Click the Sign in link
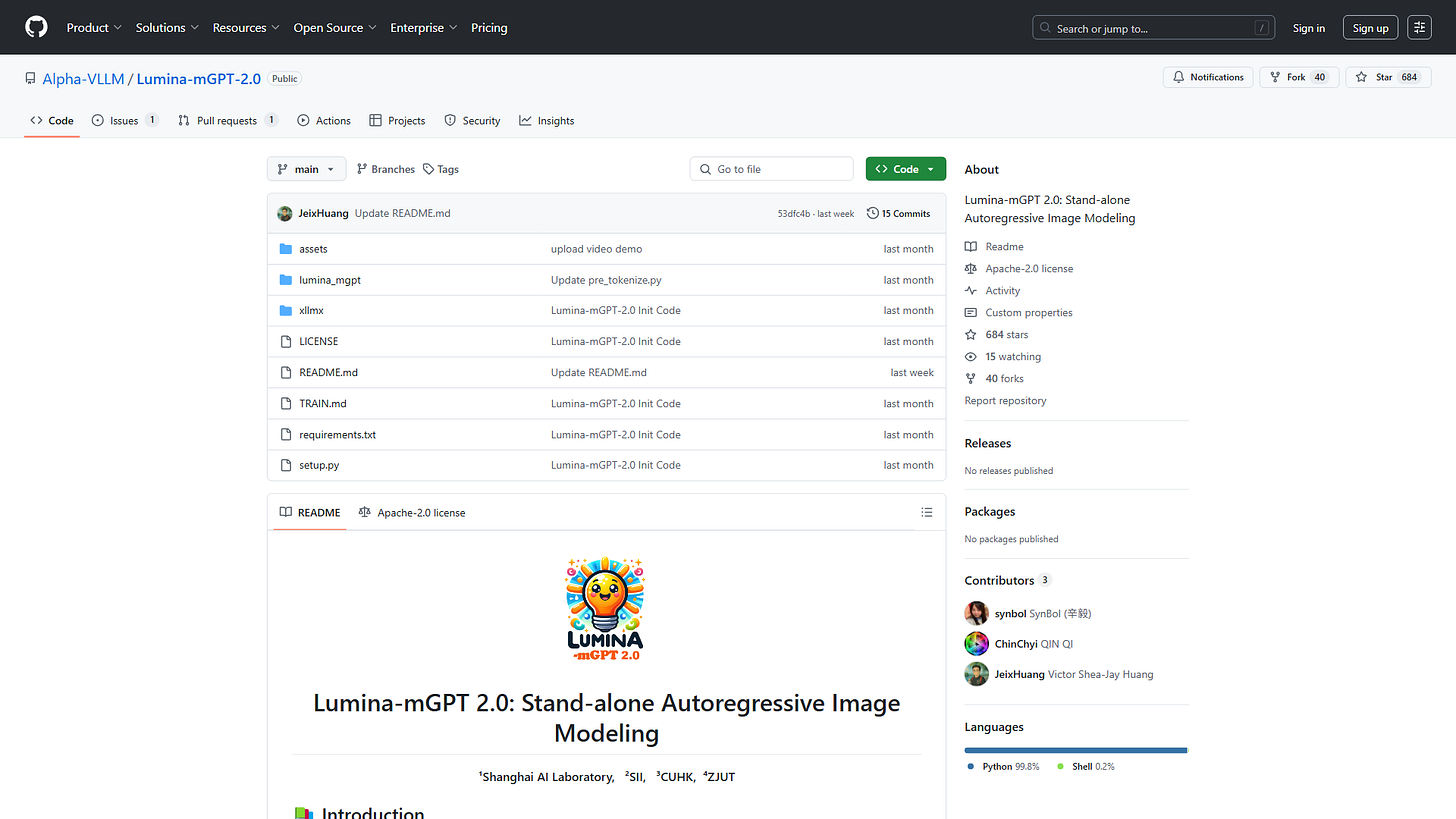 1308,28
